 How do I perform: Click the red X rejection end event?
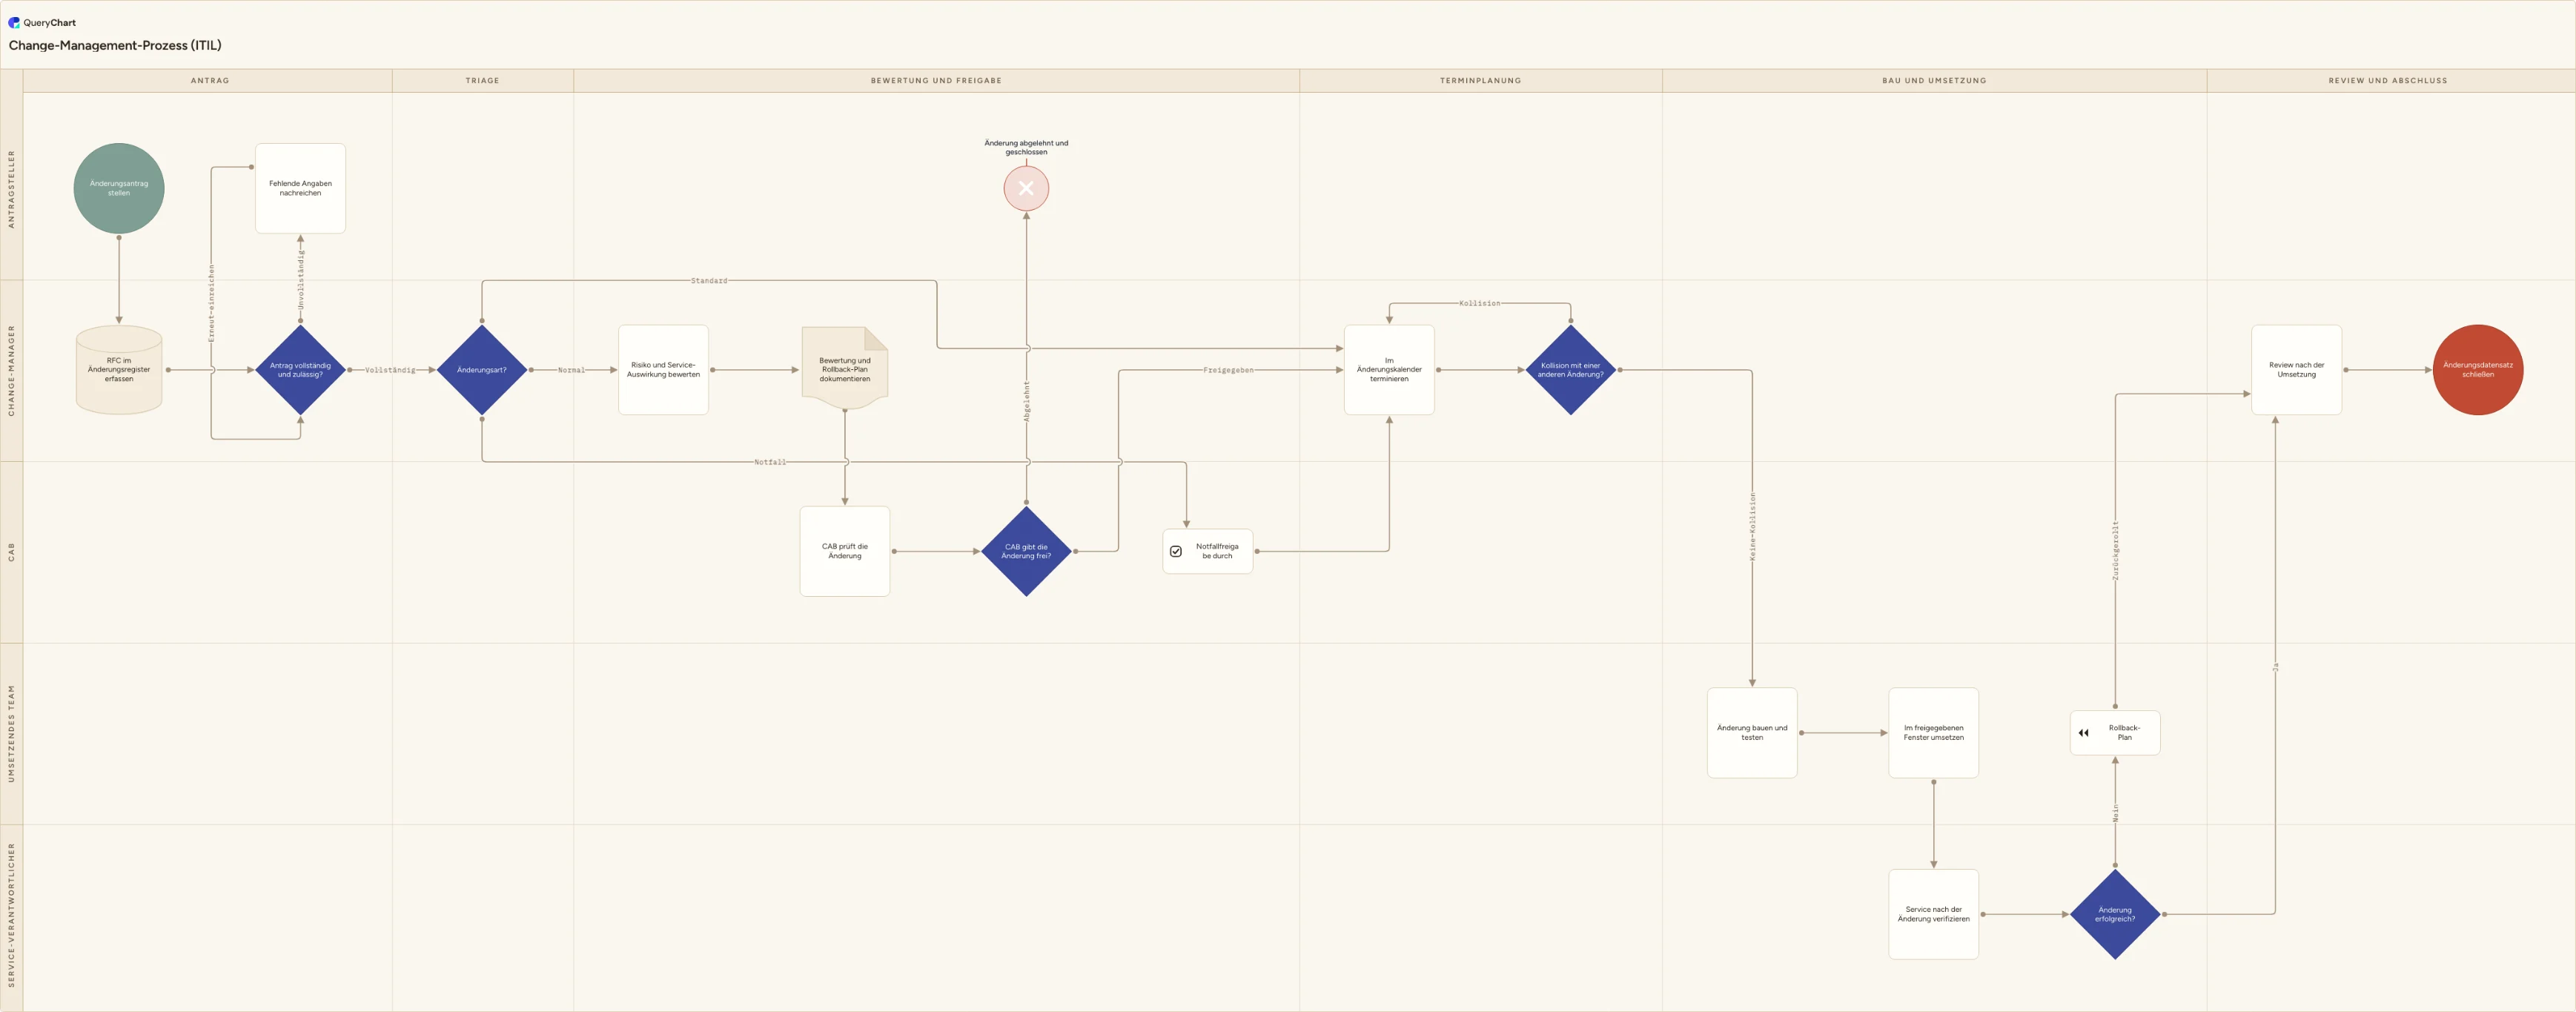pyautogui.click(x=1026, y=188)
